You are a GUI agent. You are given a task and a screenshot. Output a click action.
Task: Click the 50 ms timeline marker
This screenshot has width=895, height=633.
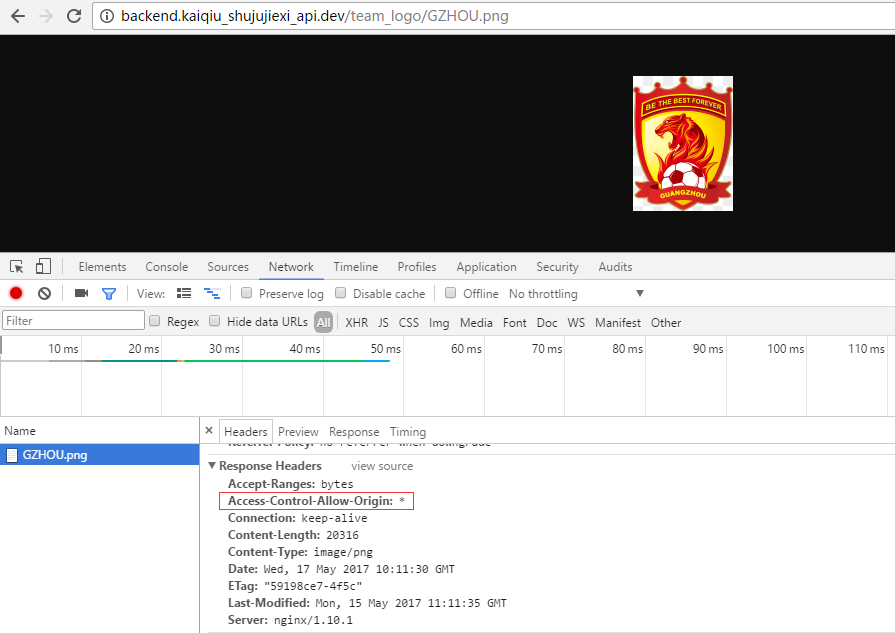point(385,348)
